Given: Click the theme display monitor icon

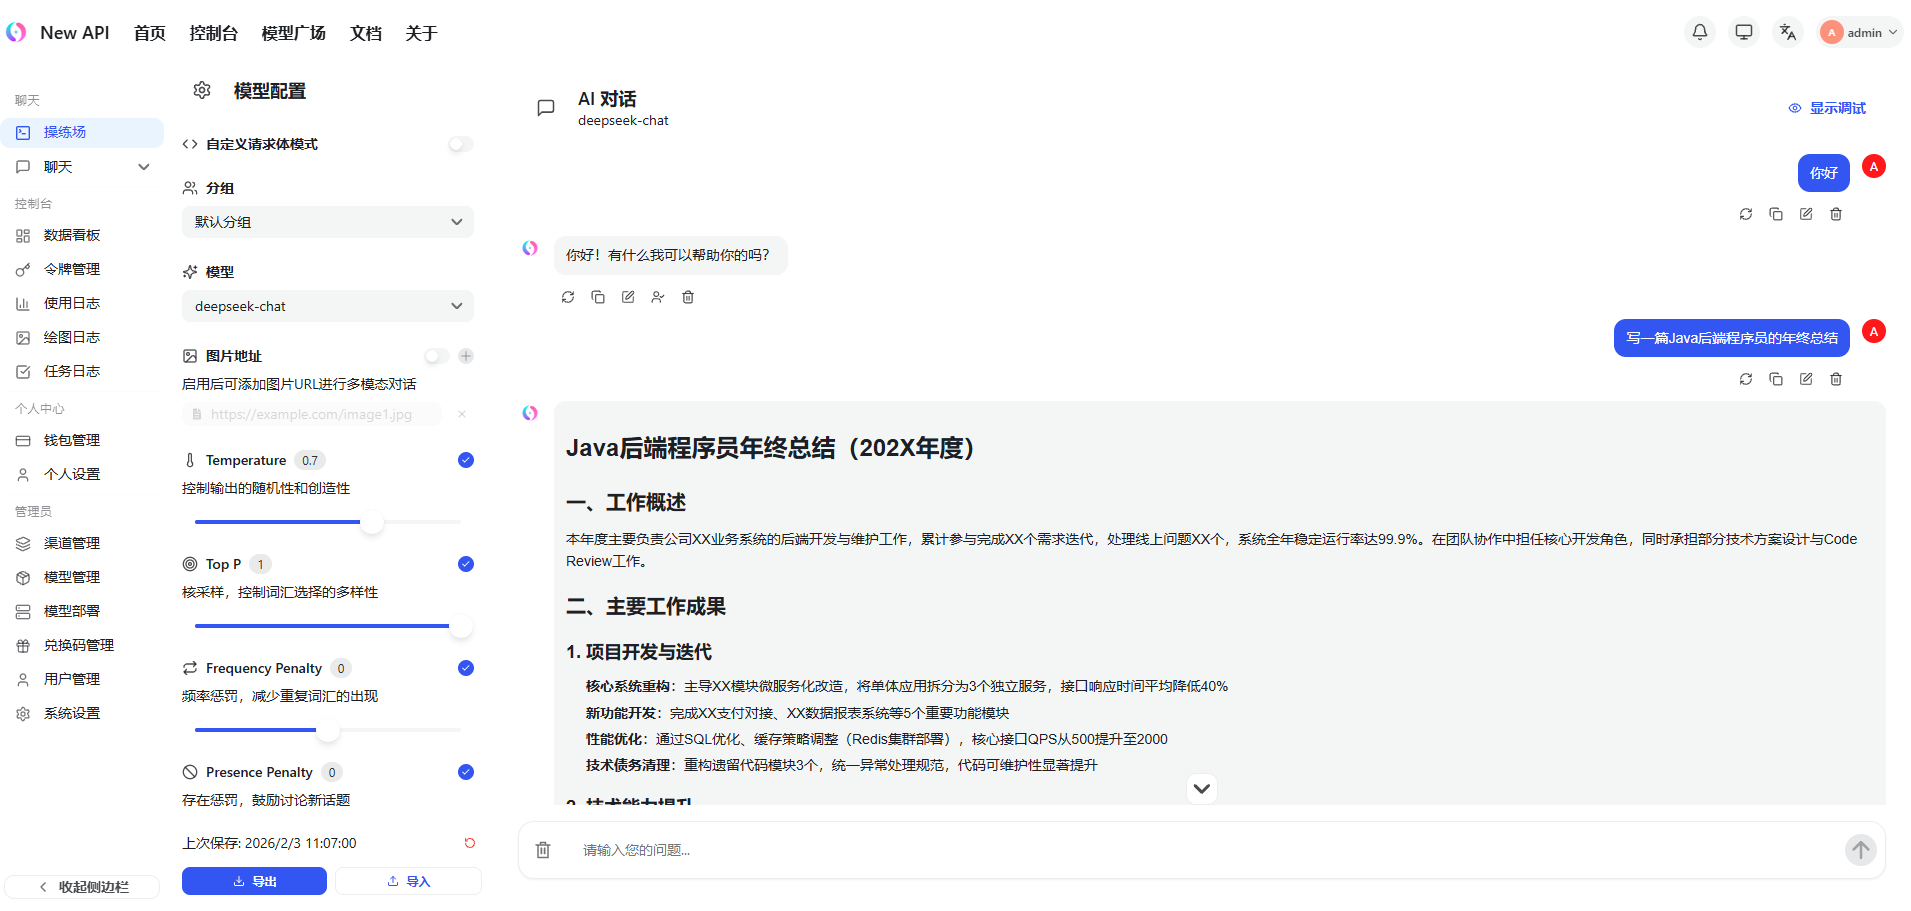Looking at the screenshot, I should click(1743, 32).
